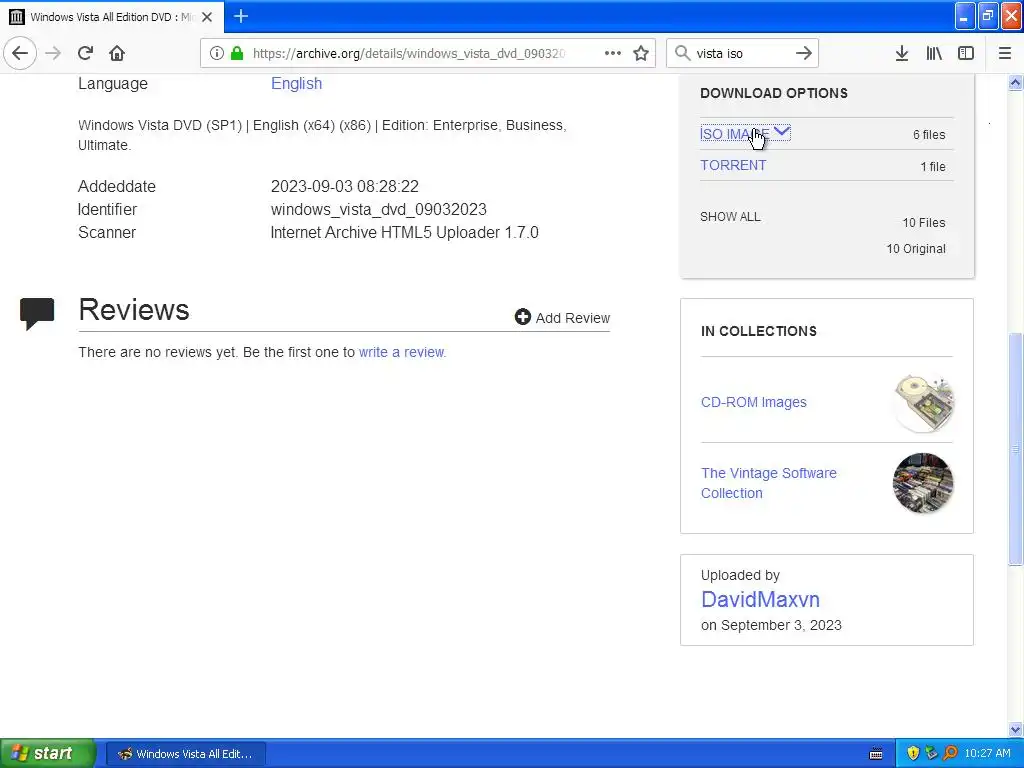Click the '10 Files' count text
The height and width of the screenshot is (768, 1024).
[x=923, y=223]
